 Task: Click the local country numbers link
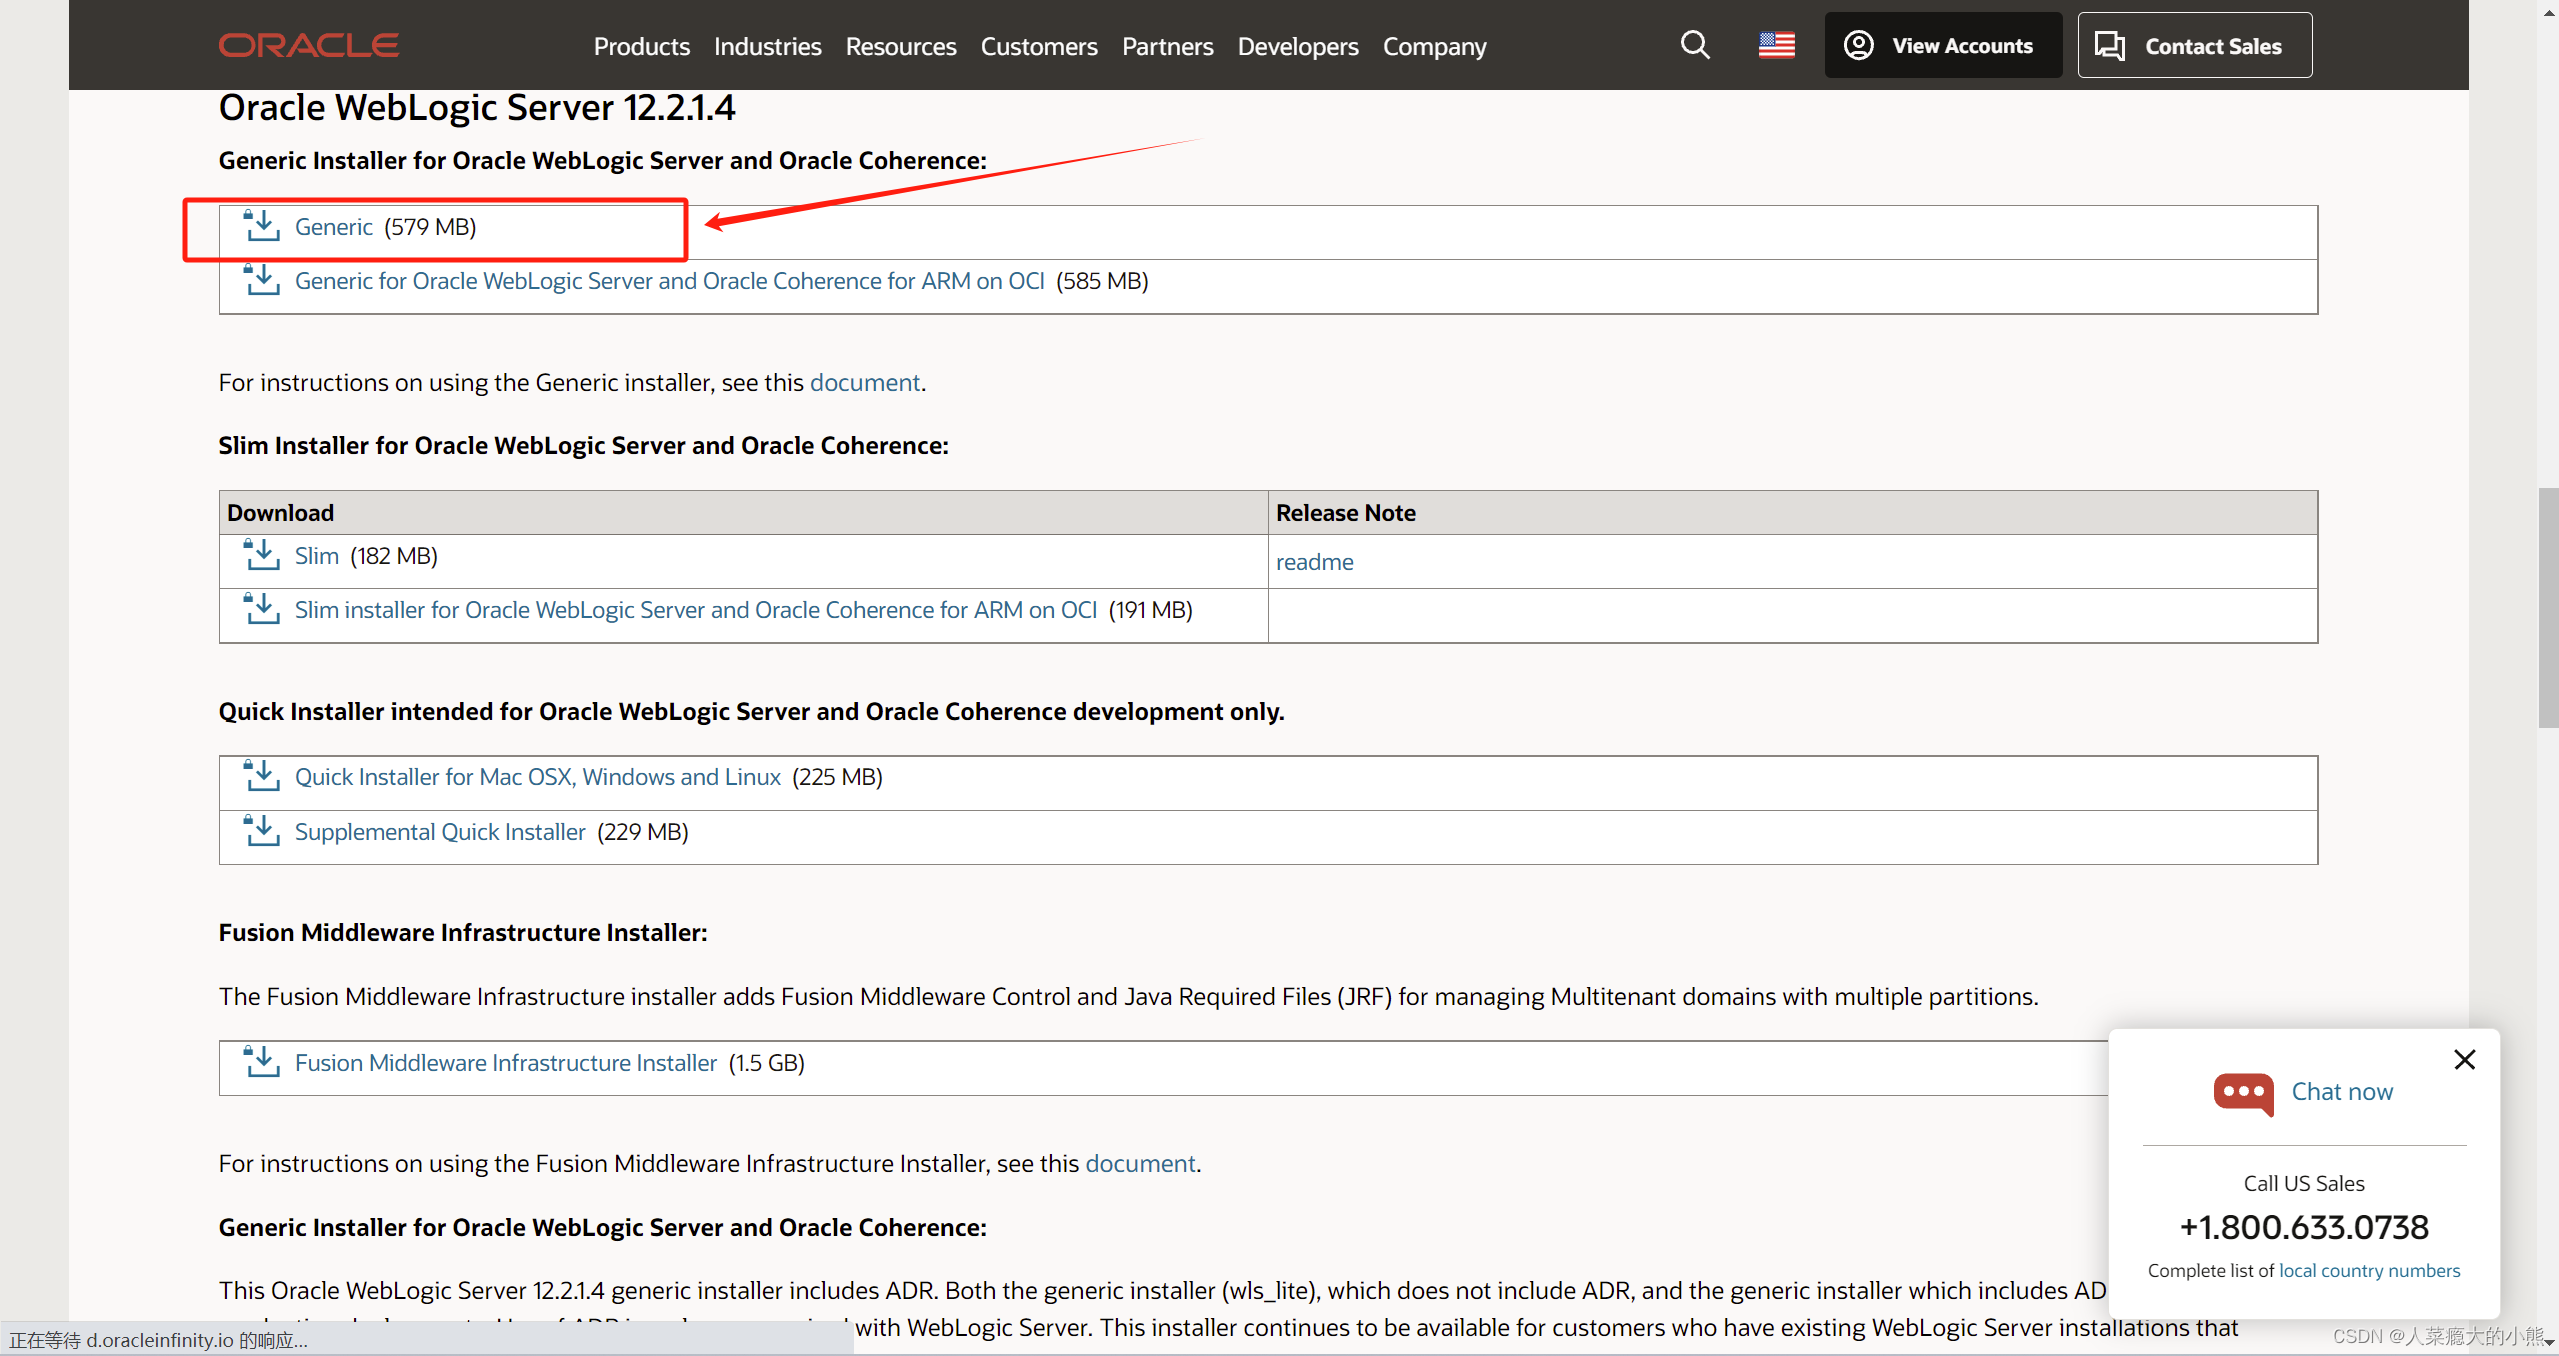[2369, 1270]
